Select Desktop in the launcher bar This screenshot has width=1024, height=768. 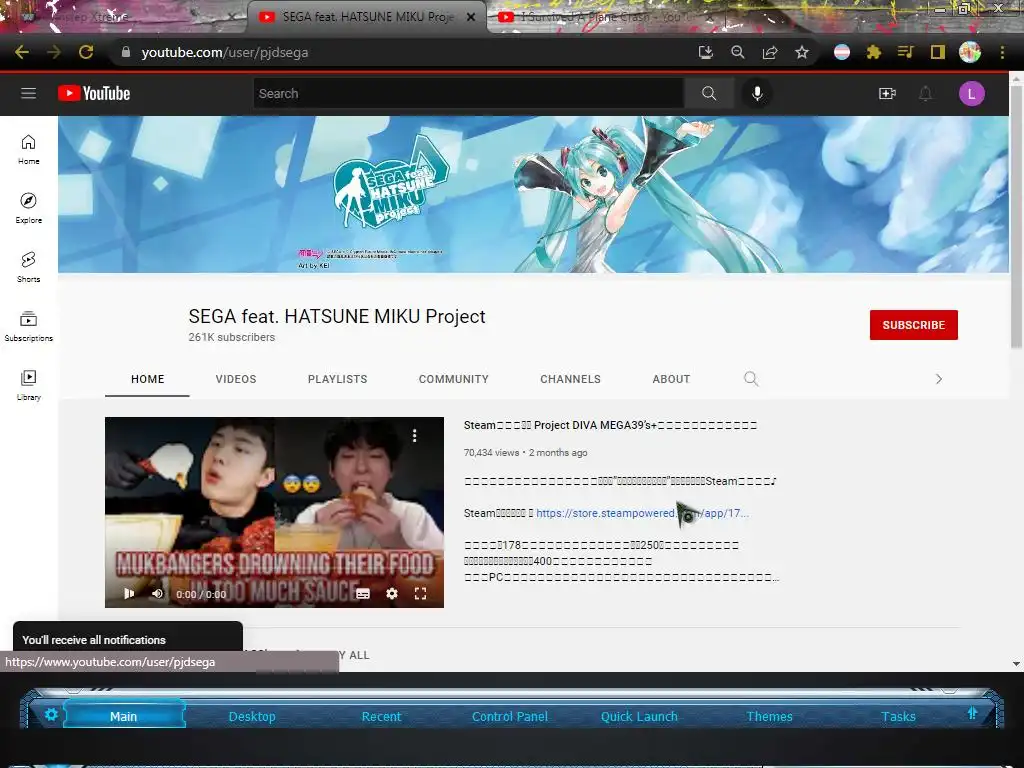click(x=252, y=716)
